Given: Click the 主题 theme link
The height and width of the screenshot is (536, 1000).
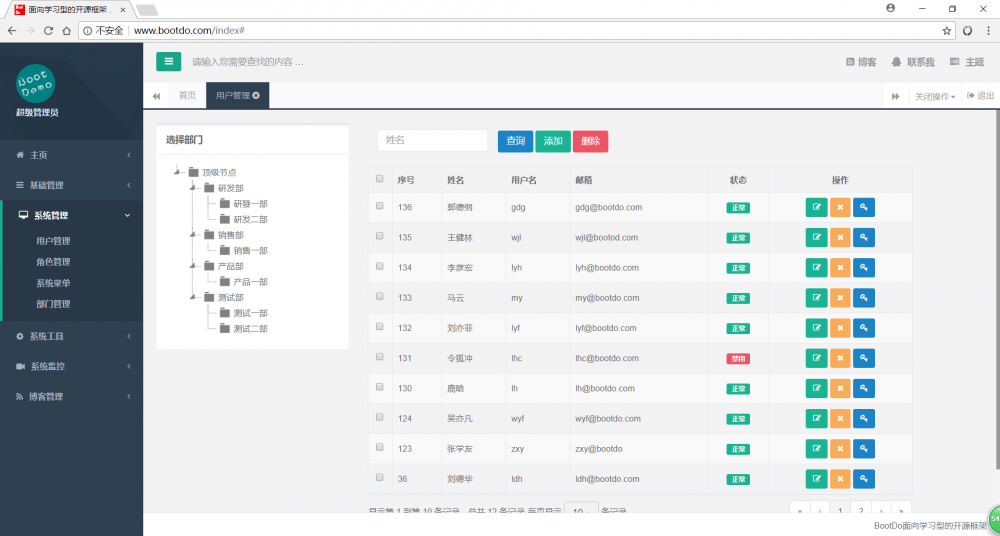Looking at the screenshot, I should (x=967, y=62).
